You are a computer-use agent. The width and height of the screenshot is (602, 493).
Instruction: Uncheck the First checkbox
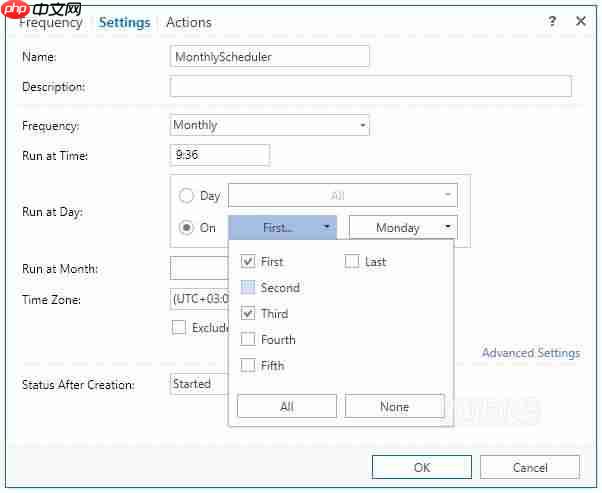(248, 261)
